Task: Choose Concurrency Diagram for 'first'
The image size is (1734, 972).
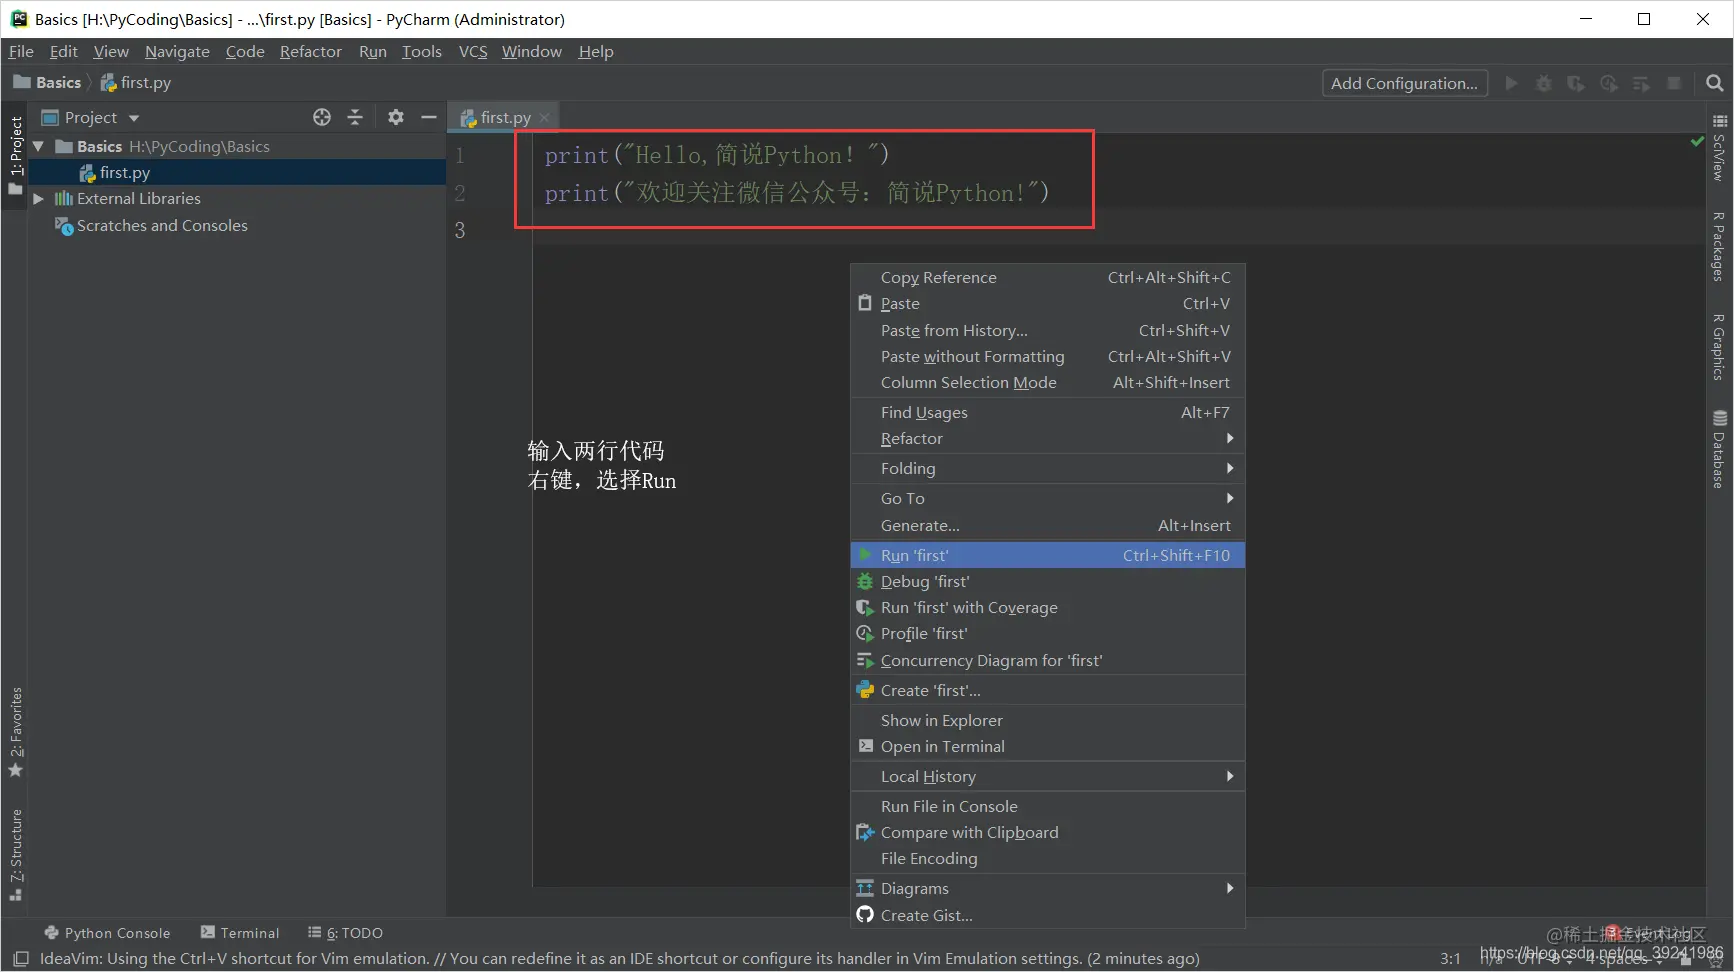Action: pyautogui.click(x=1048, y=661)
